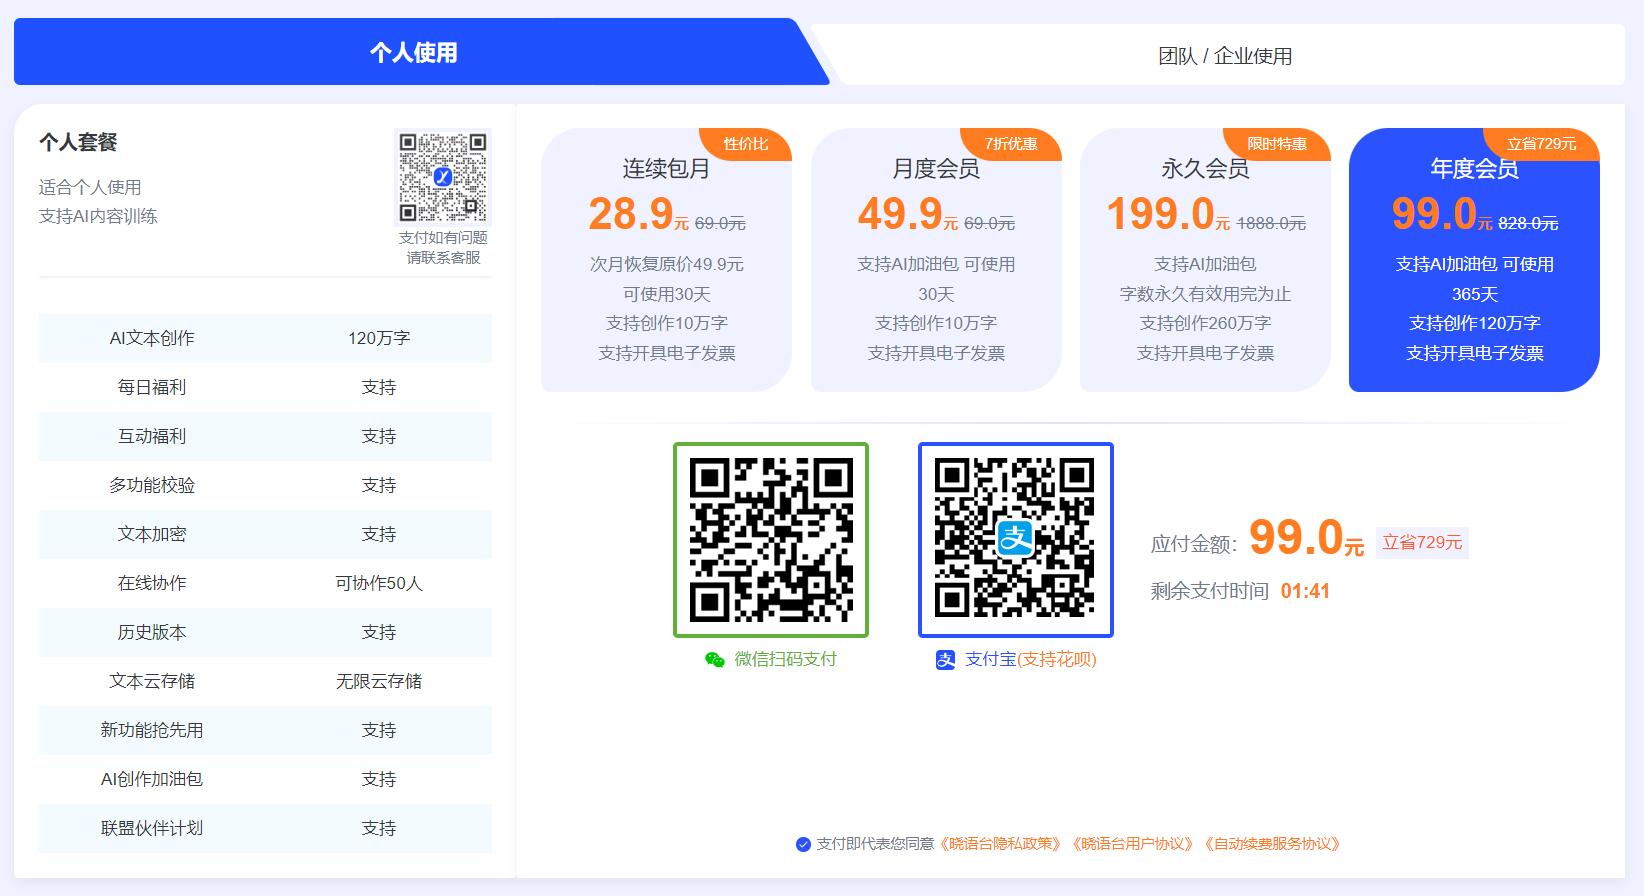Click the green WeChat icon
This screenshot has height=896, width=1644.
(x=715, y=660)
